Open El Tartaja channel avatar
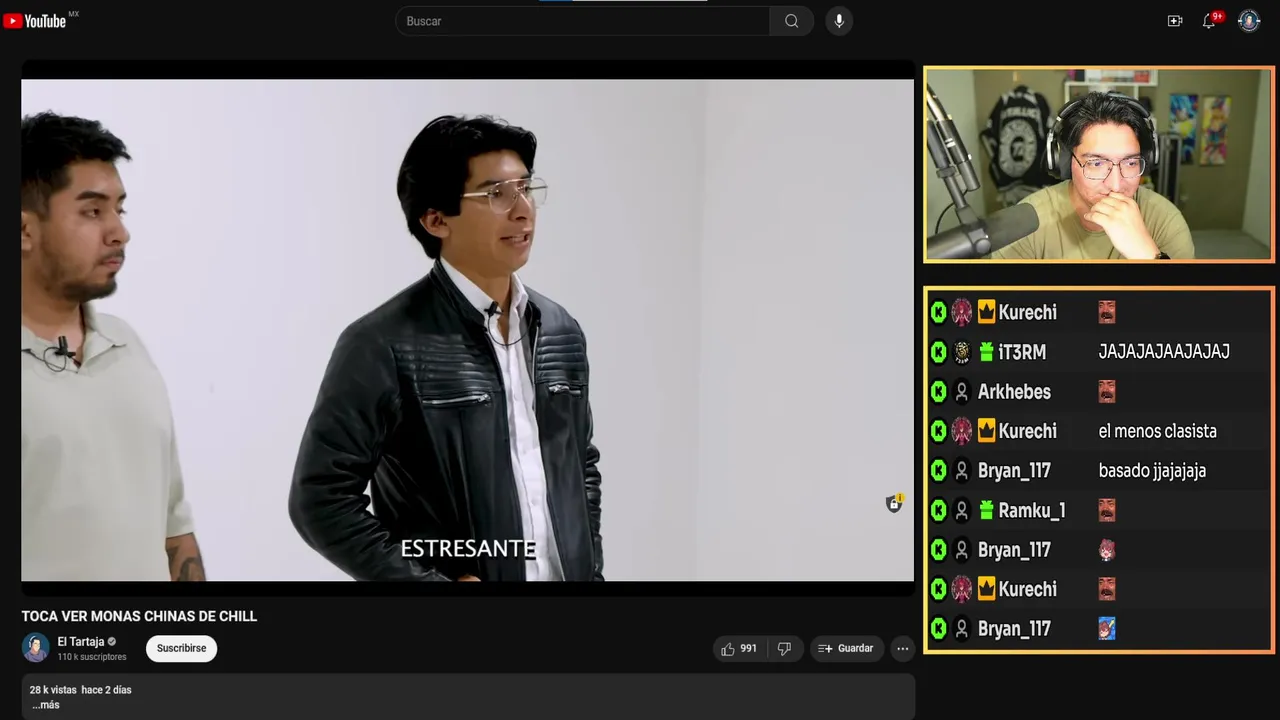The height and width of the screenshot is (720, 1280). click(36, 648)
